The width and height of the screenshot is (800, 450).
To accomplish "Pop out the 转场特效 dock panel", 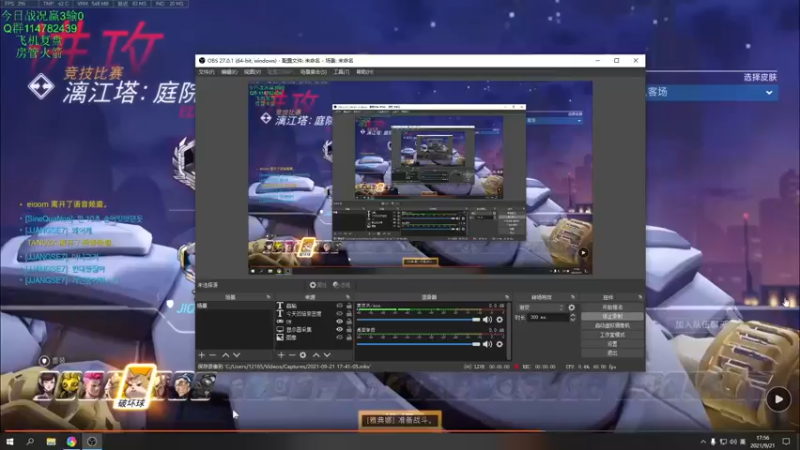I will pos(572,297).
